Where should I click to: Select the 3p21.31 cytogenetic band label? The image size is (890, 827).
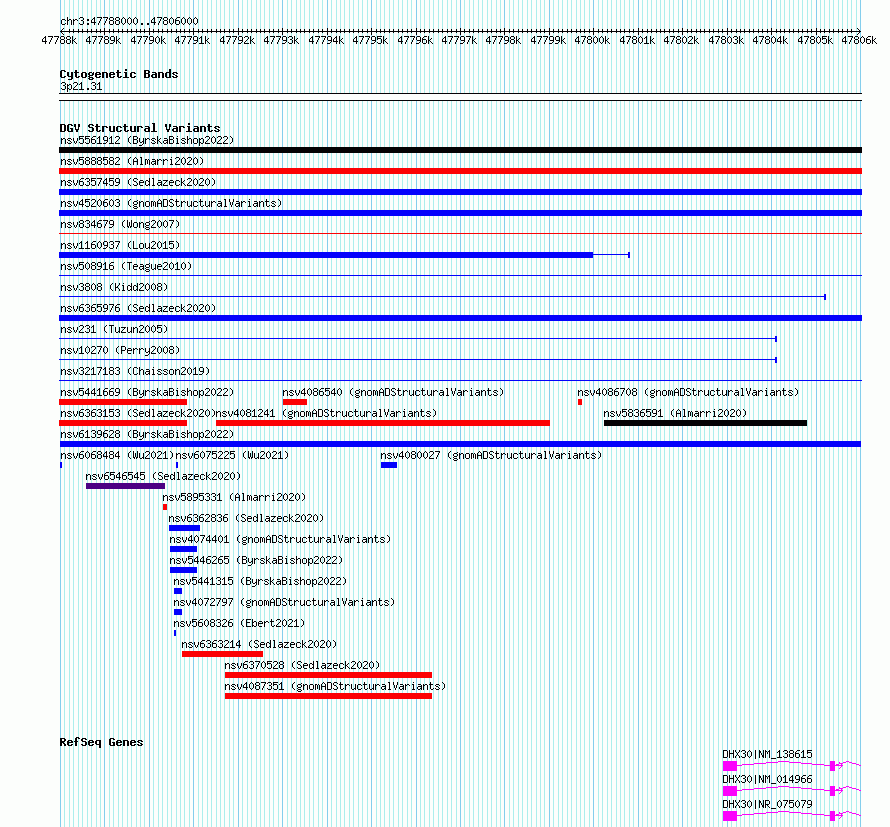pyautogui.click(x=81, y=86)
